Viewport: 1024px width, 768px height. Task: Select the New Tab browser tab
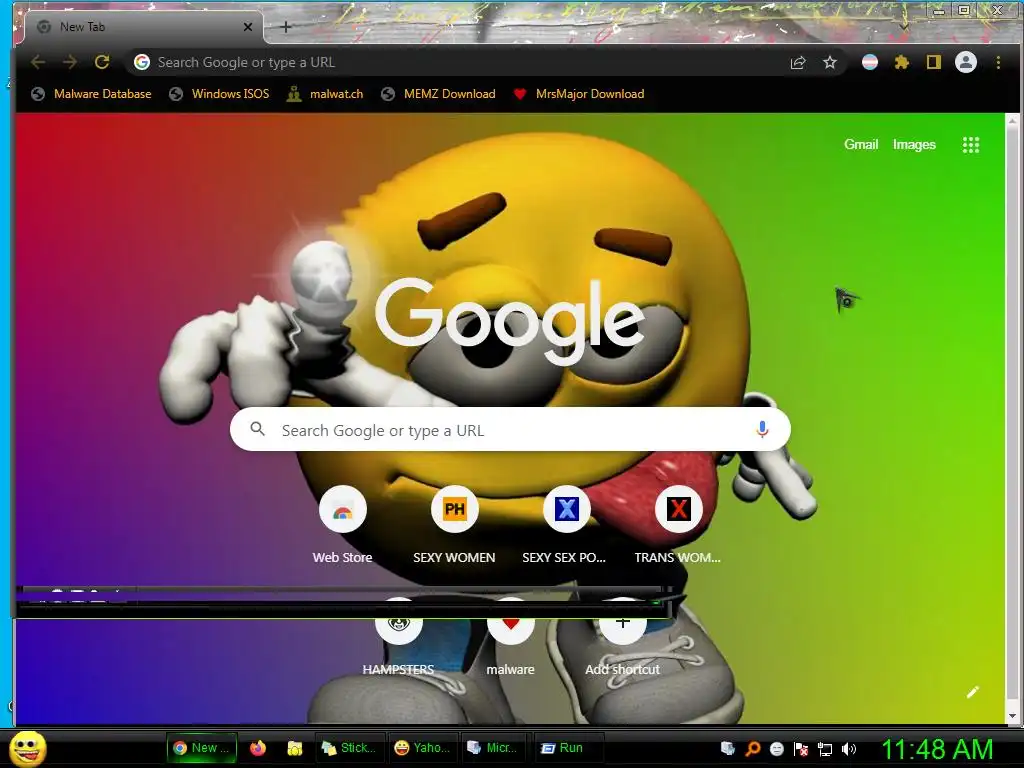[144, 27]
